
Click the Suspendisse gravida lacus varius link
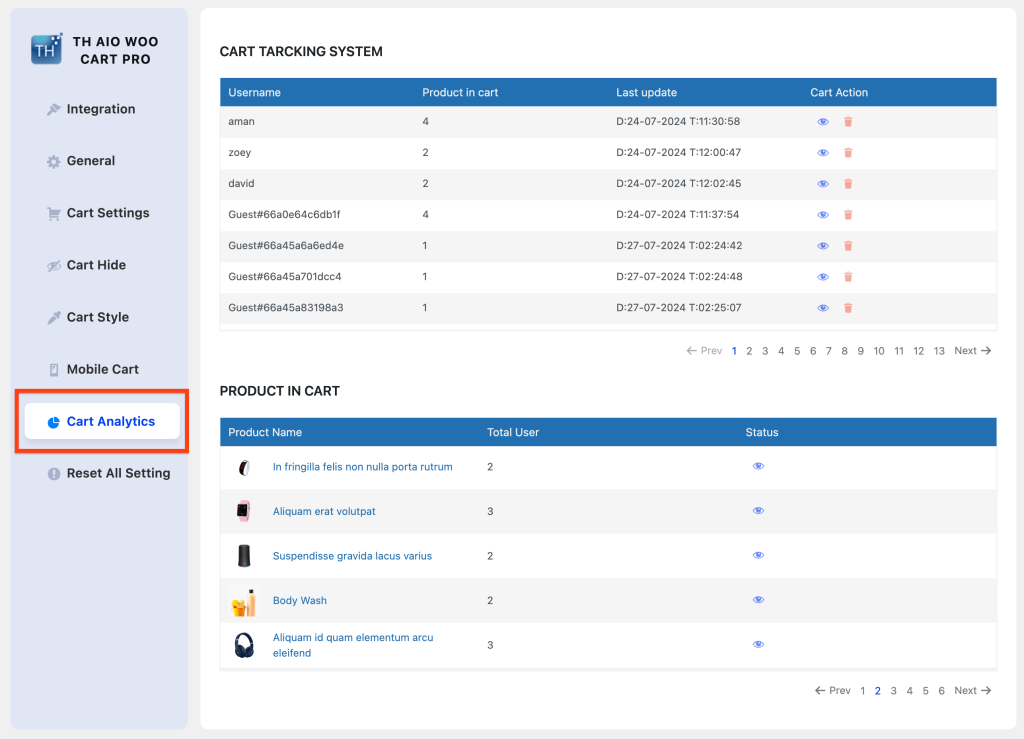(352, 555)
